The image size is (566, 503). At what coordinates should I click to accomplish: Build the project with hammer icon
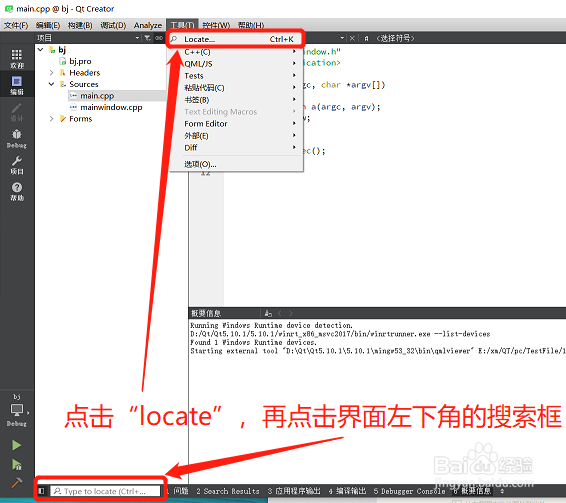click(x=16, y=482)
